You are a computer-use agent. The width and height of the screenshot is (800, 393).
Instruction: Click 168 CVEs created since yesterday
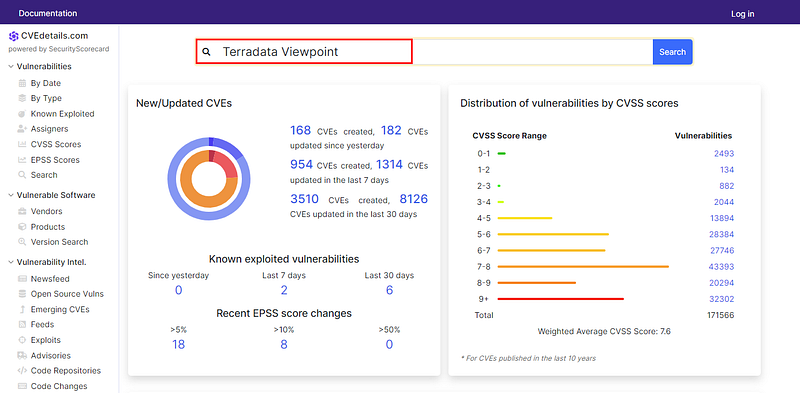coord(300,131)
